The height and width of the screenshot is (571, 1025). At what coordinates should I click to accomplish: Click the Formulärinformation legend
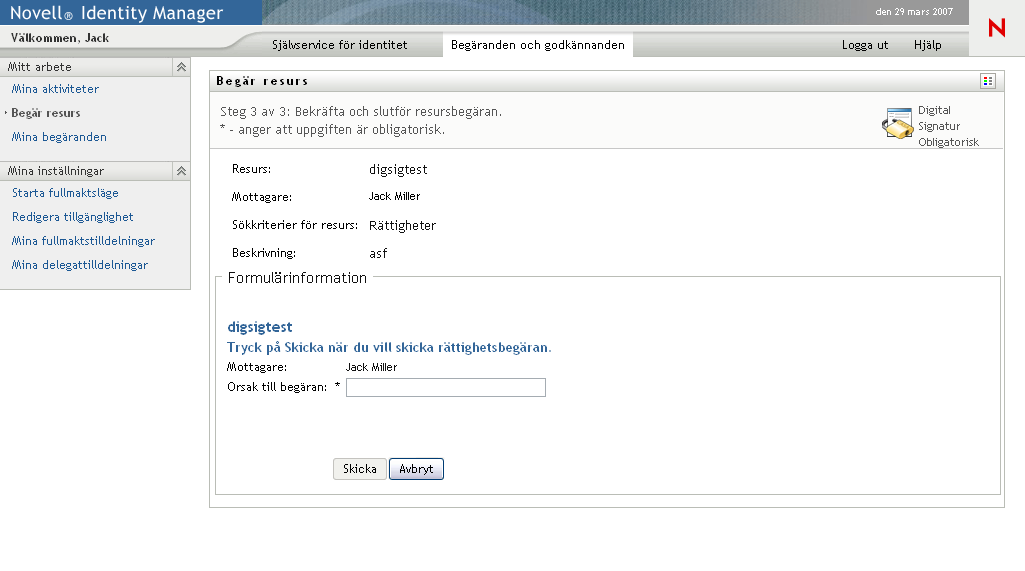click(x=297, y=278)
